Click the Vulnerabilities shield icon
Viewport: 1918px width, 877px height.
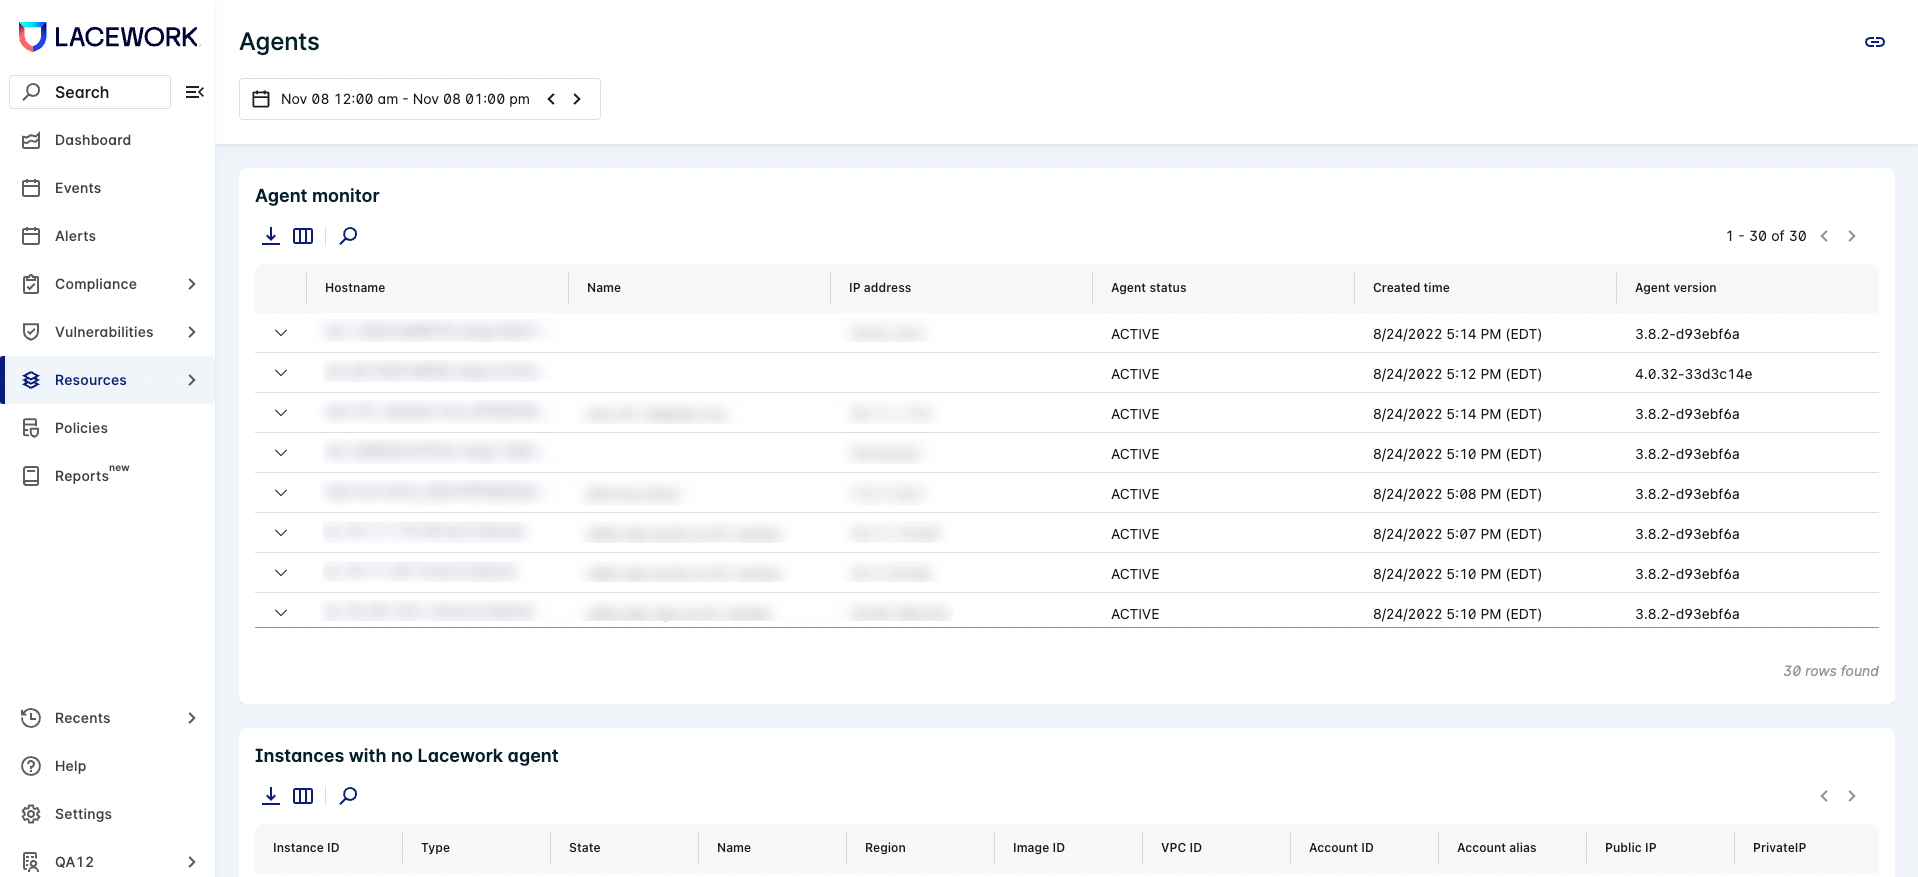pyautogui.click(x=31, y=332)
